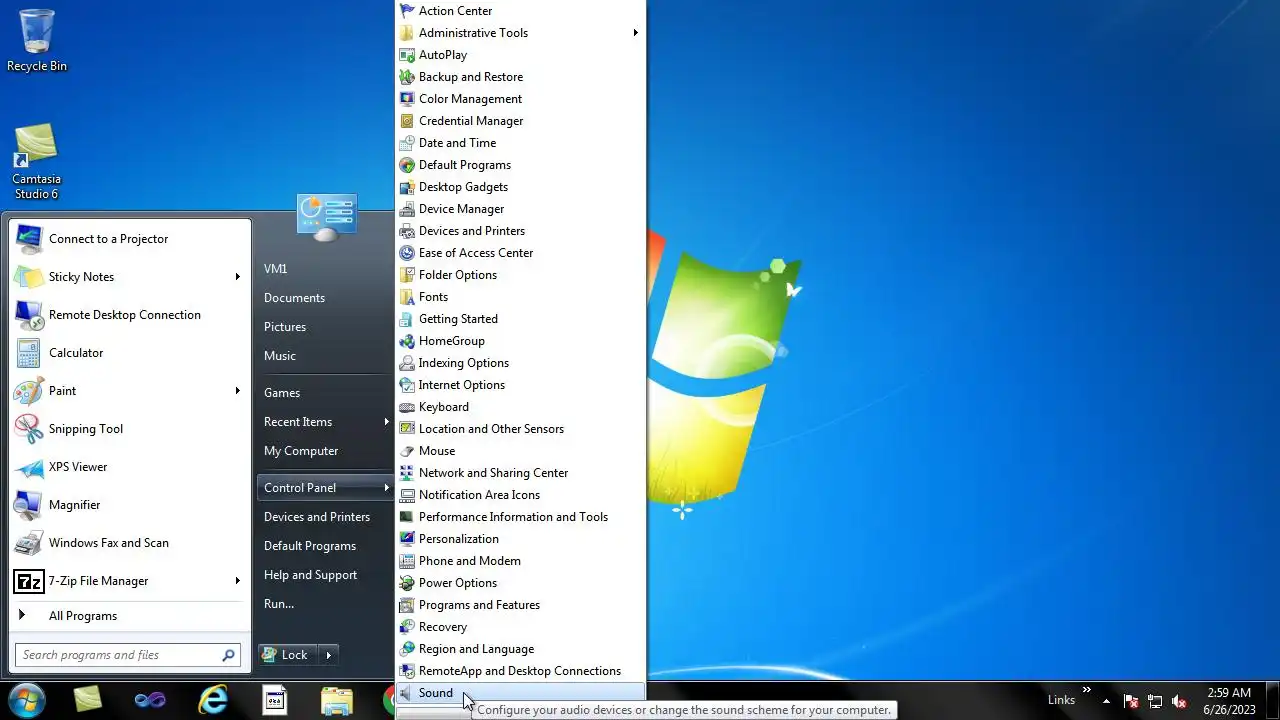Open Programs and Features entry
Image resolution: width=1280 pixels, height=720 pixels.
(521, 605)
